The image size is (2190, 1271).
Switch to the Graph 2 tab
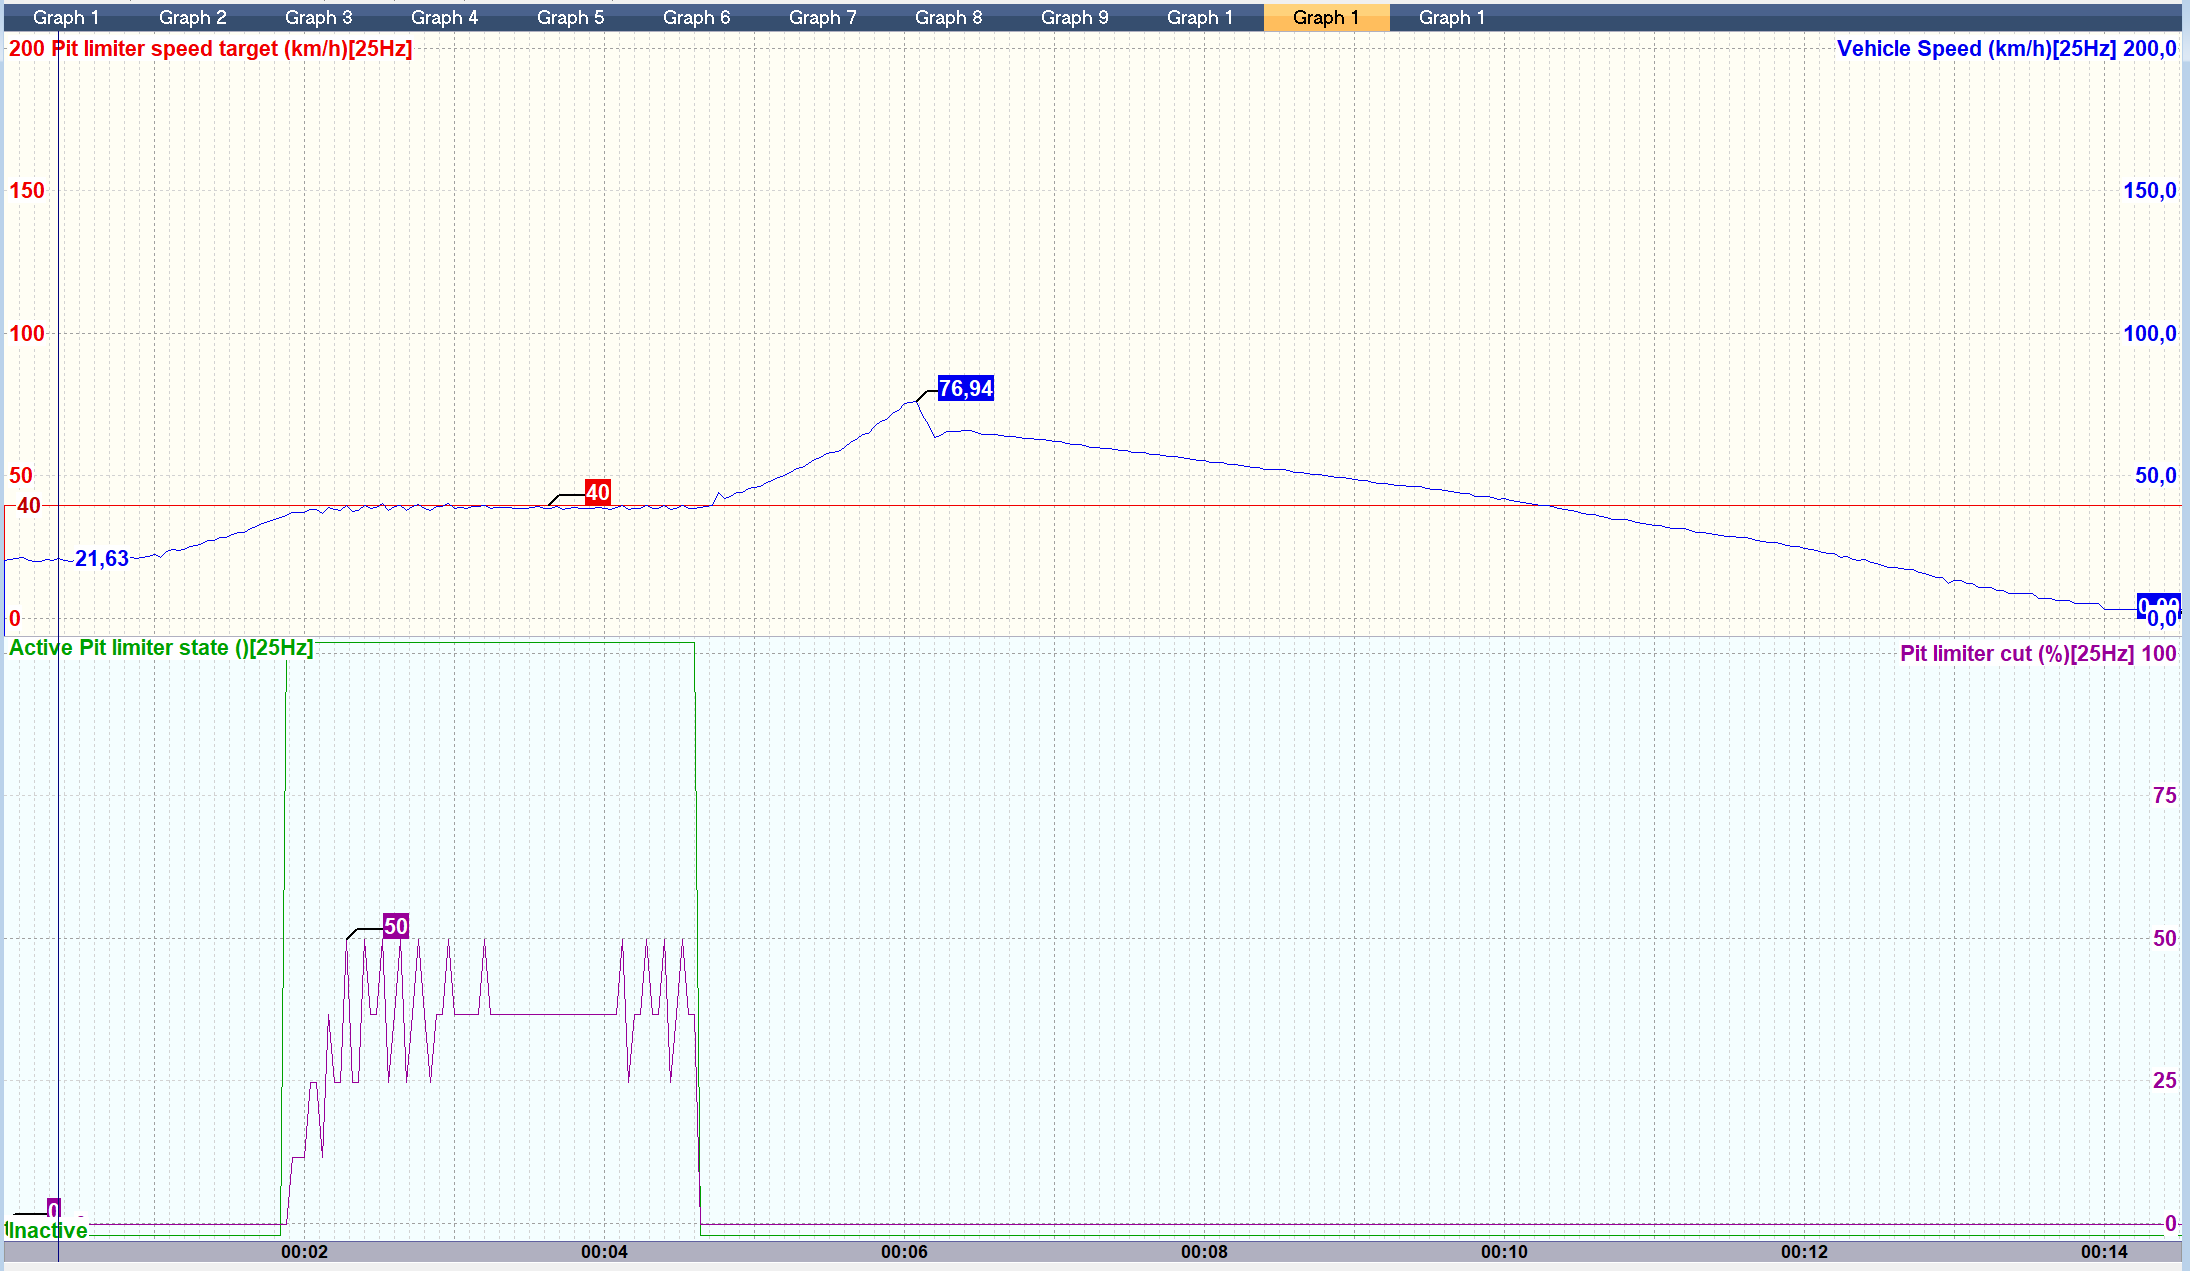point(192,17)
